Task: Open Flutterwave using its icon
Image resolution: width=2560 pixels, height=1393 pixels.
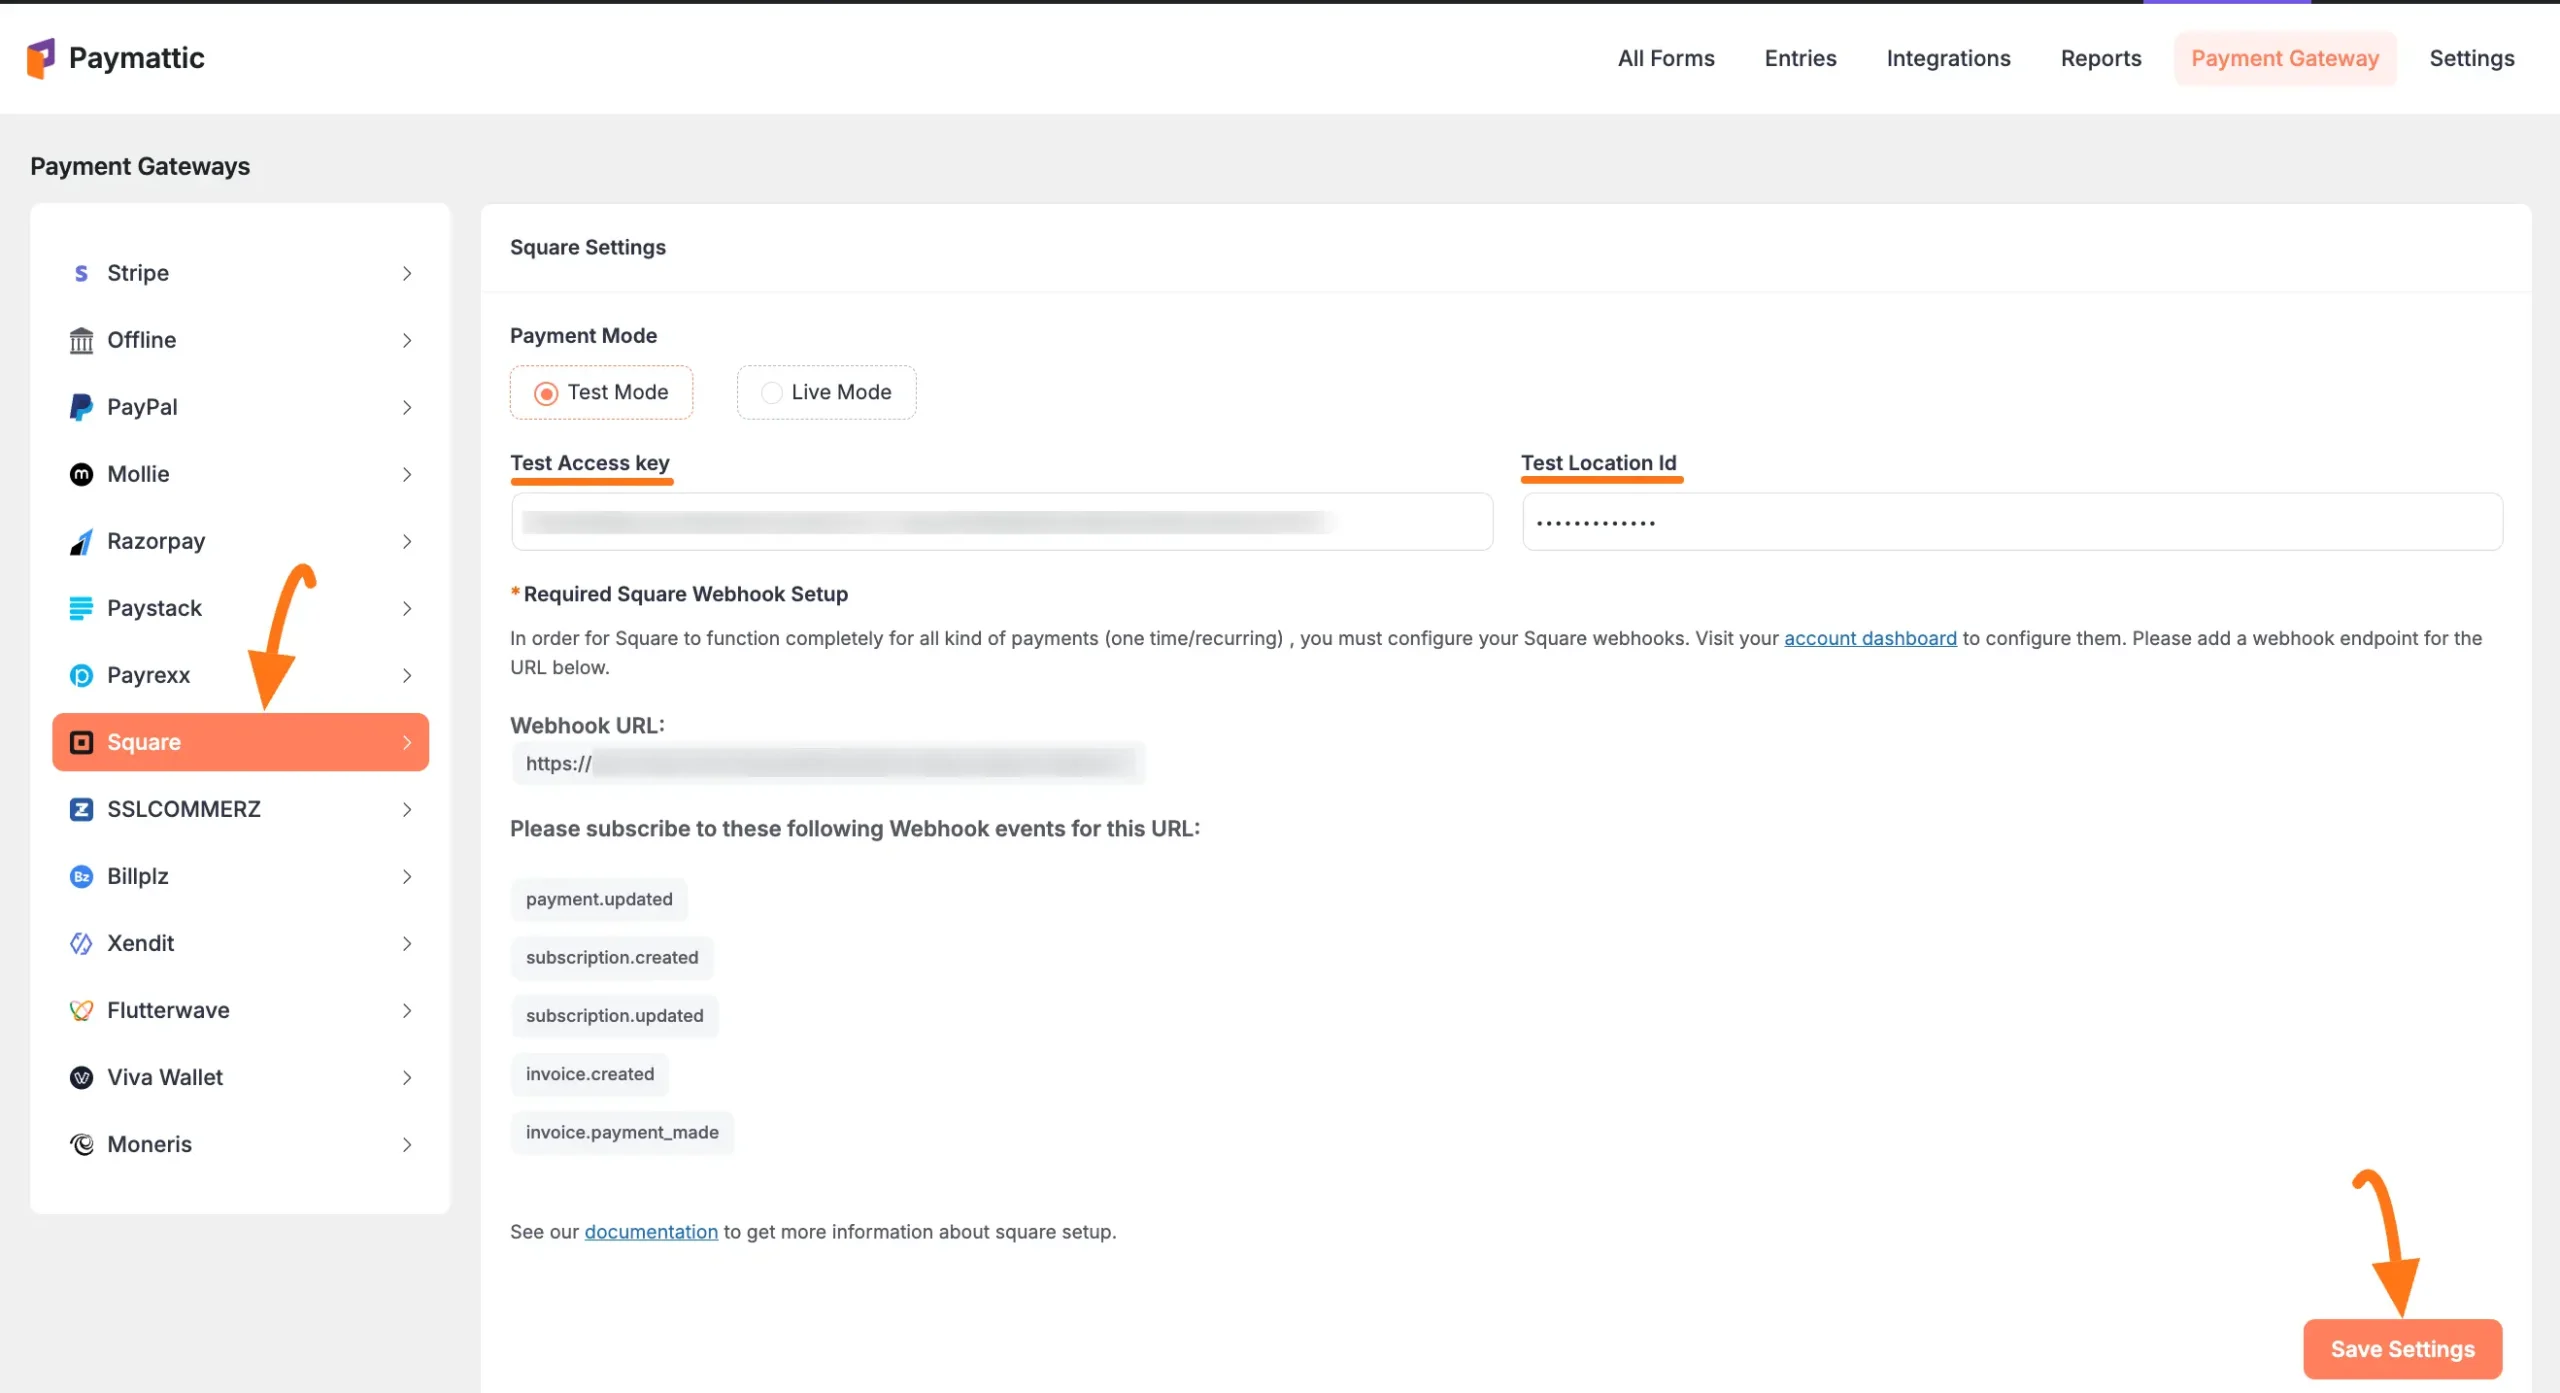Action: tap(81, 1010)
